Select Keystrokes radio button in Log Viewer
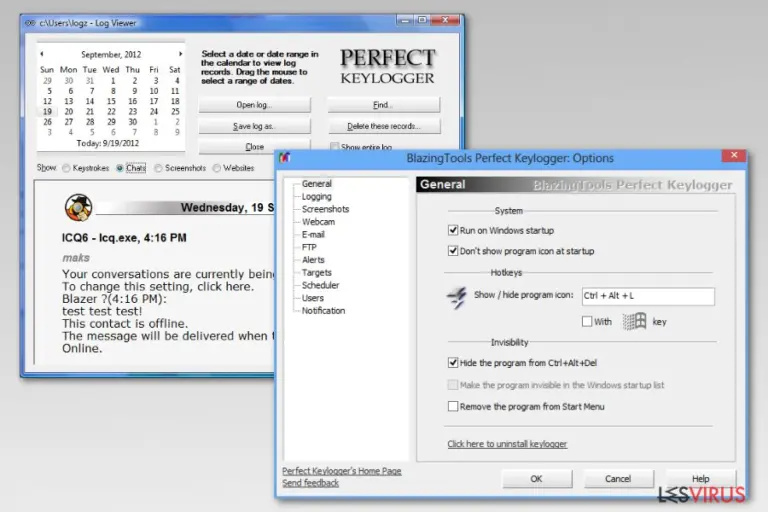 66,168
